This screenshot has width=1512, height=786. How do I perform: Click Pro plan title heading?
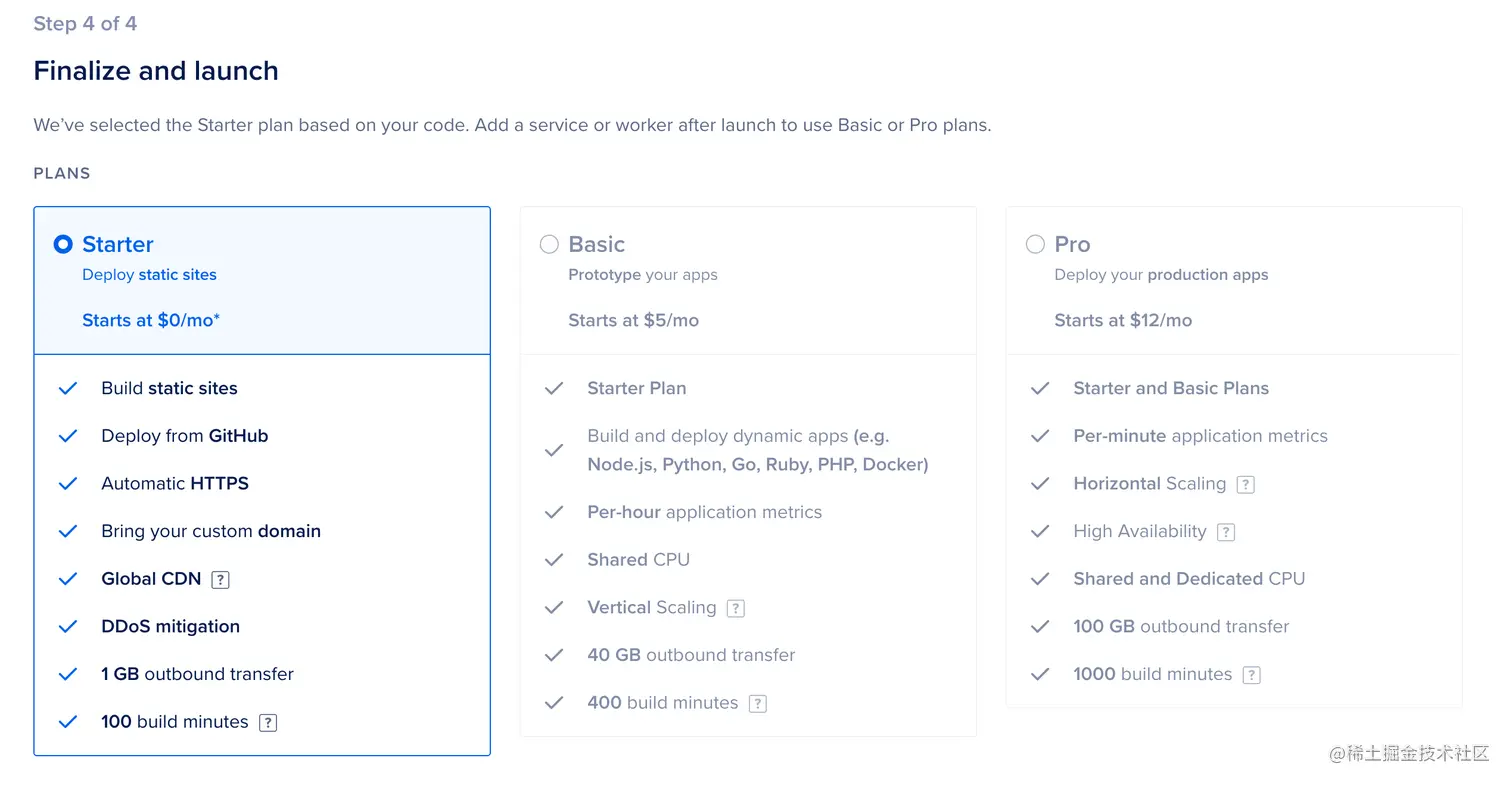coord(1072,244)
